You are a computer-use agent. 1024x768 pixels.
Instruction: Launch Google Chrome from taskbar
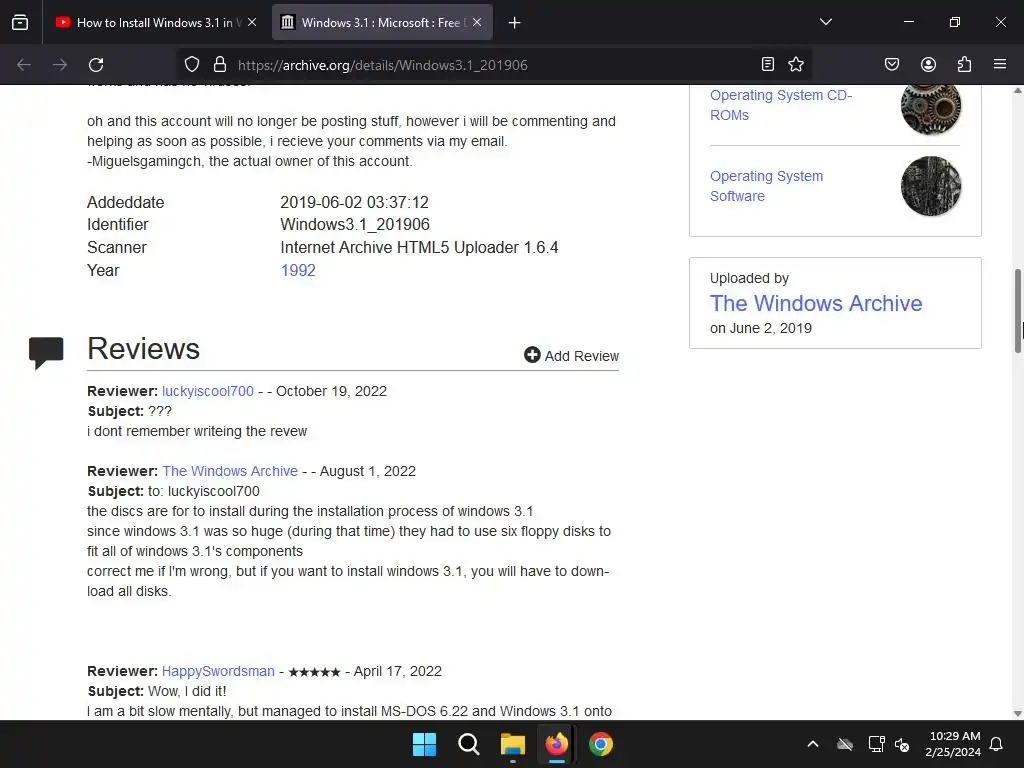pos(601,744)
